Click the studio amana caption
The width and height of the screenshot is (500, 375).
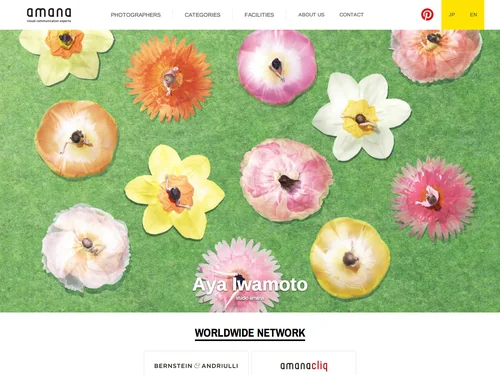(x=250, y=298)
